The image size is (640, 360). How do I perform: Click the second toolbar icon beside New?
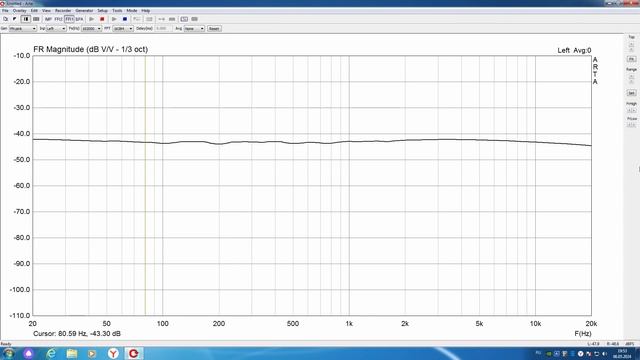pos(14,19)
